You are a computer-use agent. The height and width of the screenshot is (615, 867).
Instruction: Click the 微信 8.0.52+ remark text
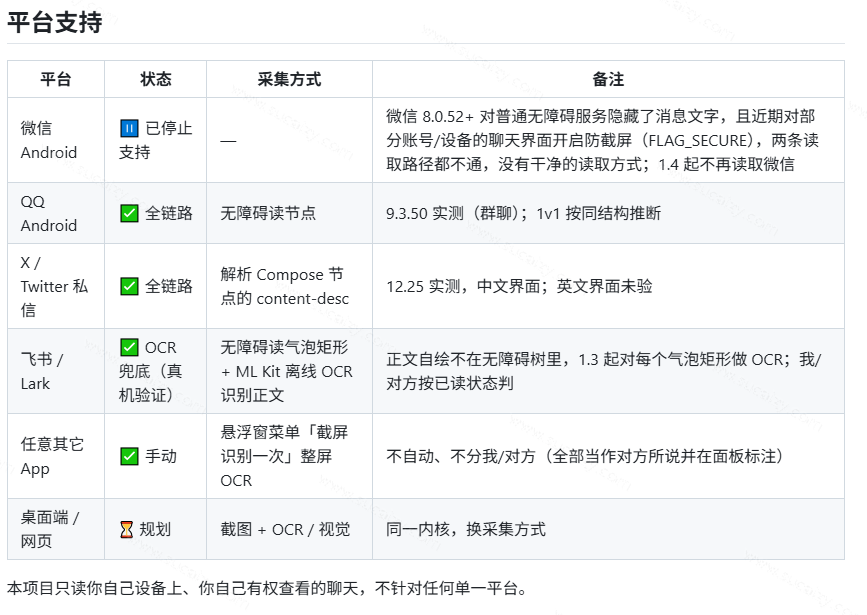(x=602, y=140)
